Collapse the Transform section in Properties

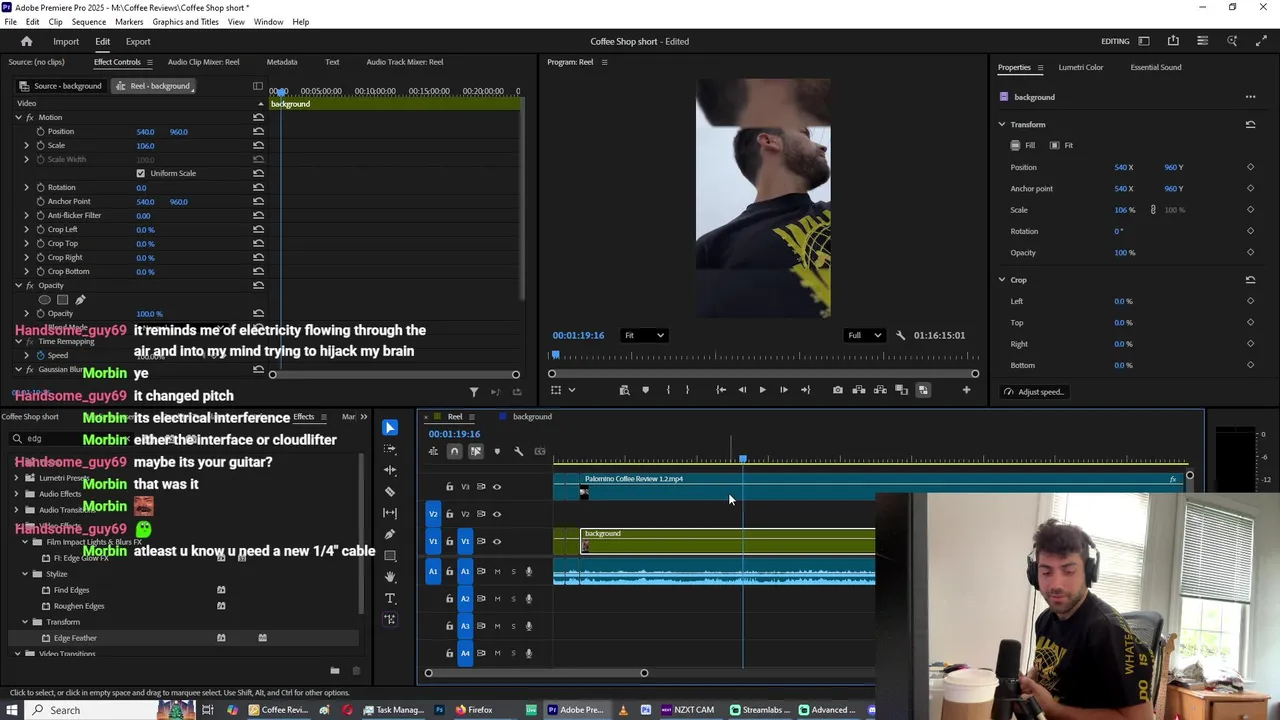point(1002,124)
